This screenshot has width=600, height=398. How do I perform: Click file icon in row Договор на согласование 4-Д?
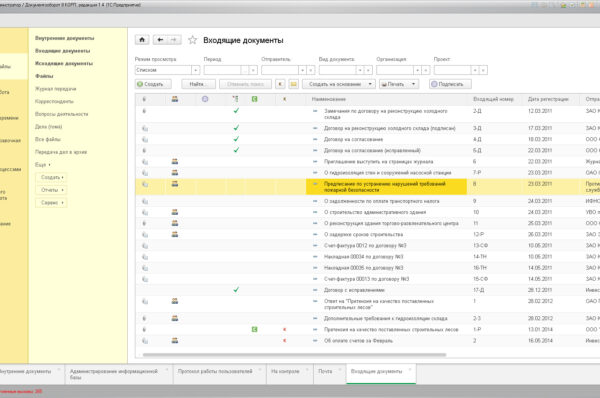[145, 139]
